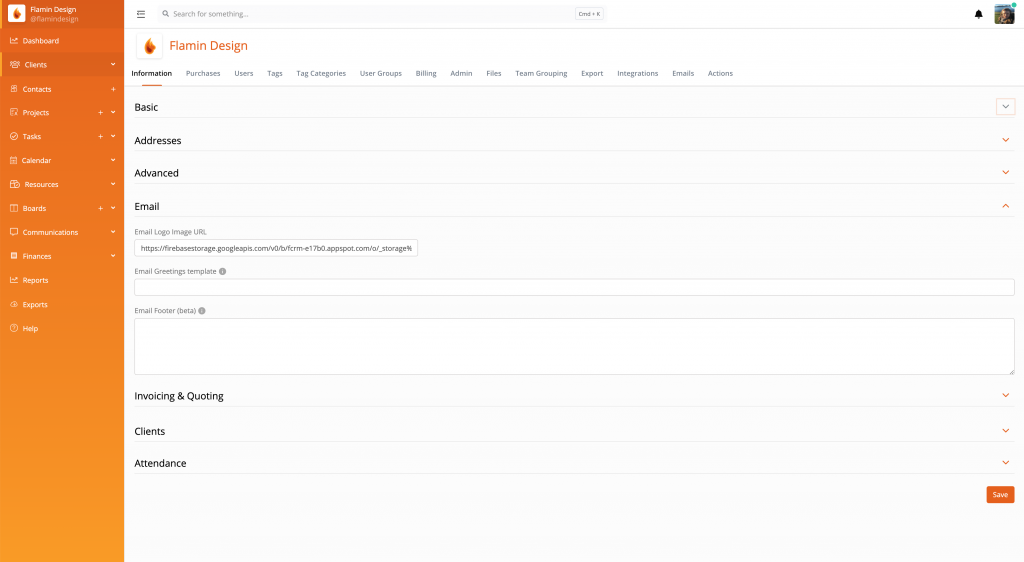
Task: Click the Save button
Action: pos(1000,494)
